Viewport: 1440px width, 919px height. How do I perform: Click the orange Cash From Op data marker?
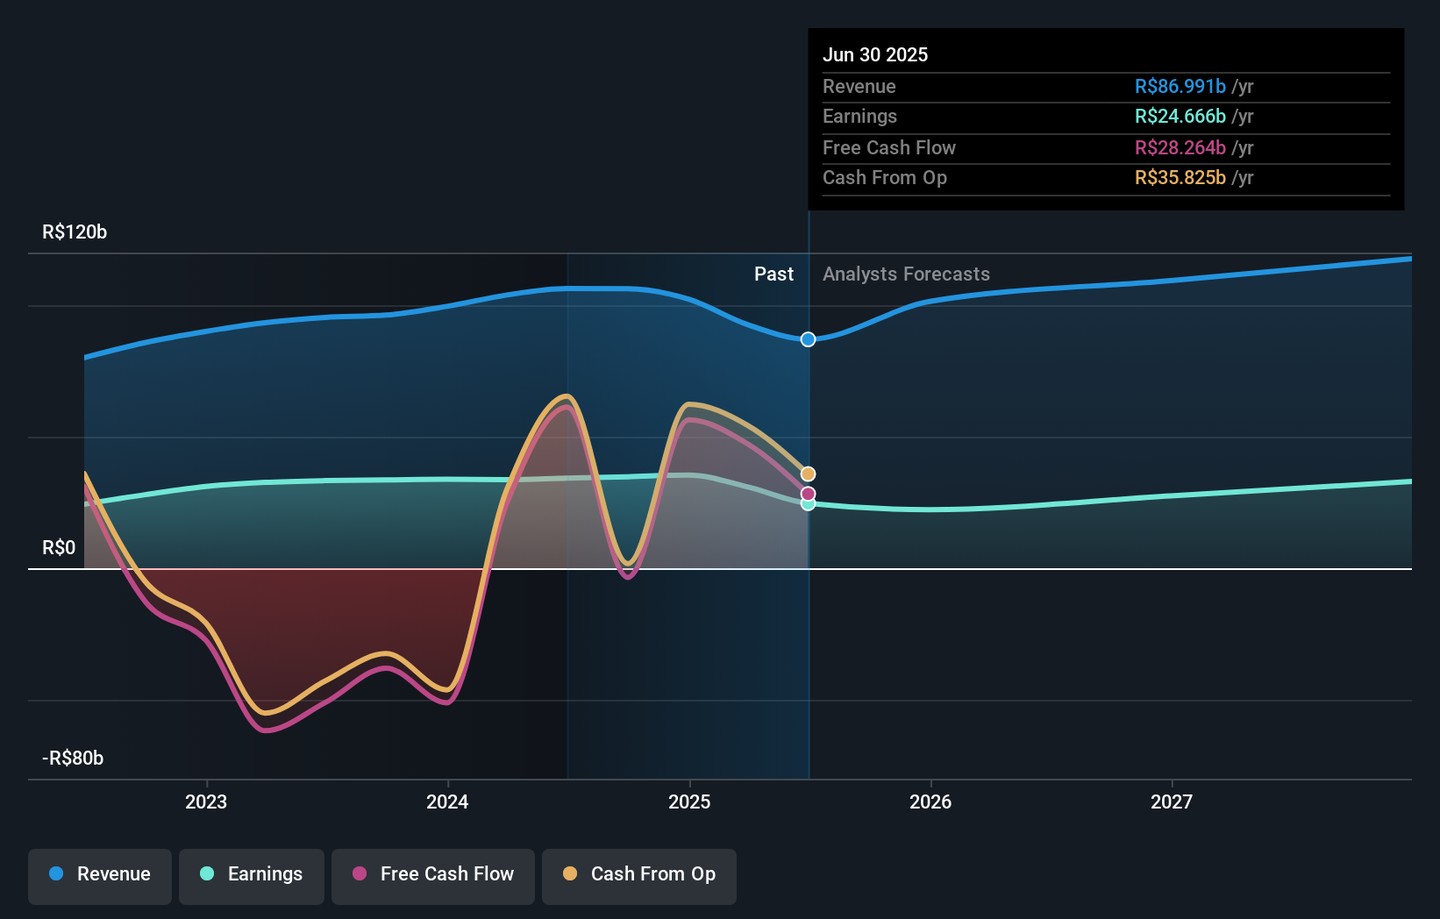[808, 474]
